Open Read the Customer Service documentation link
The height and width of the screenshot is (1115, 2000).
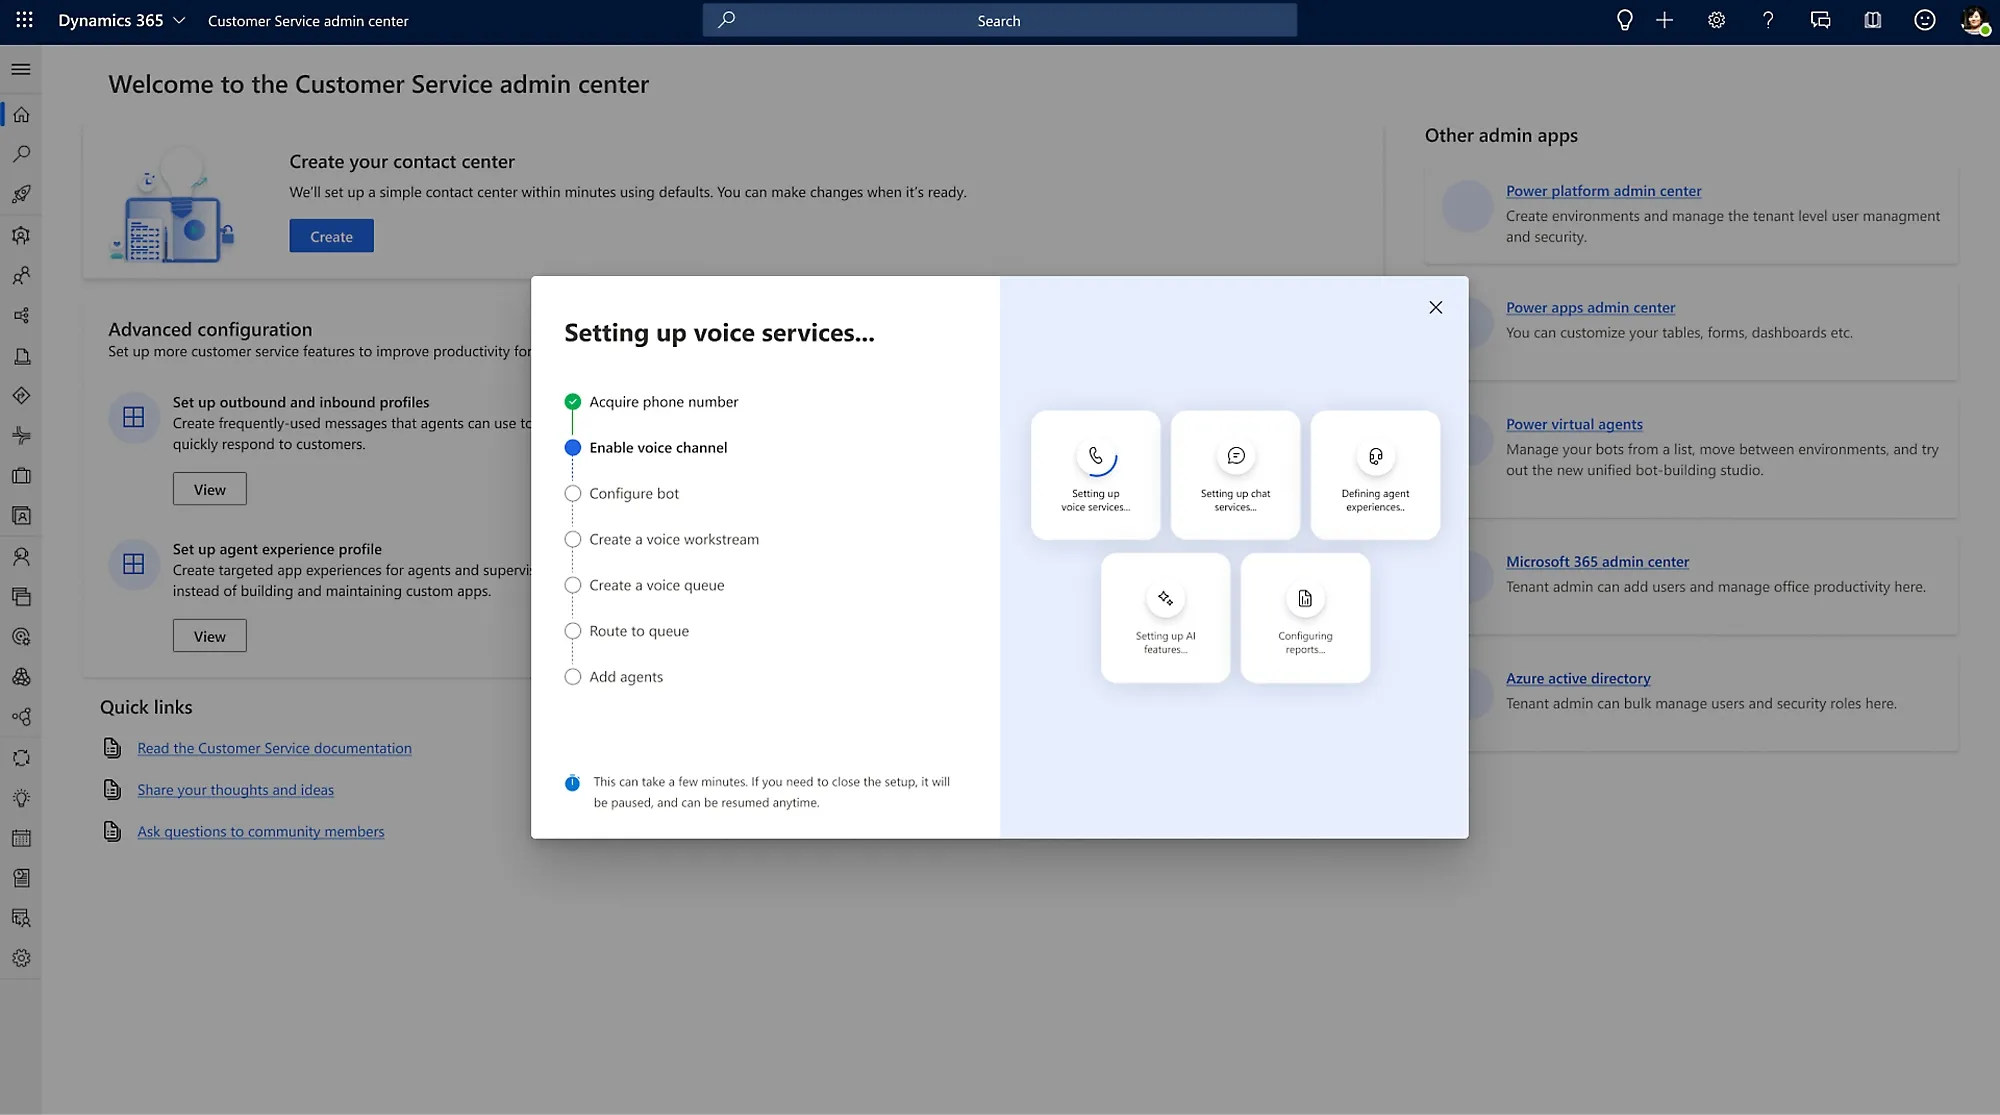tap(274, 748)
